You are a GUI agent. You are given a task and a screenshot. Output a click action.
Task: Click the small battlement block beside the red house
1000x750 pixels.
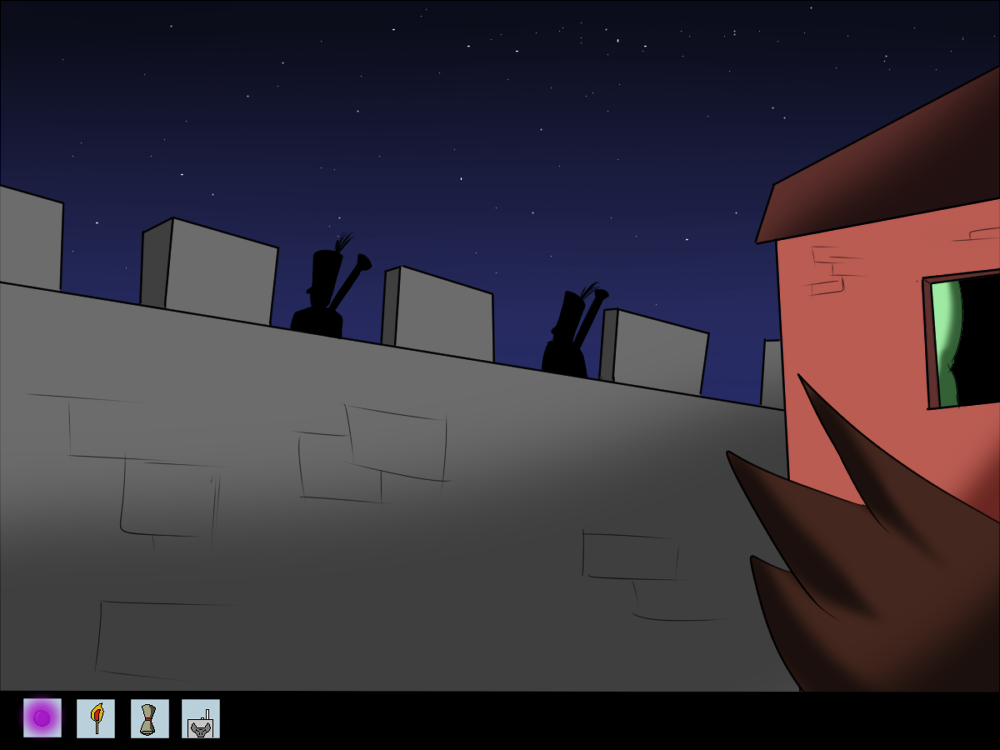click(772, 375)
